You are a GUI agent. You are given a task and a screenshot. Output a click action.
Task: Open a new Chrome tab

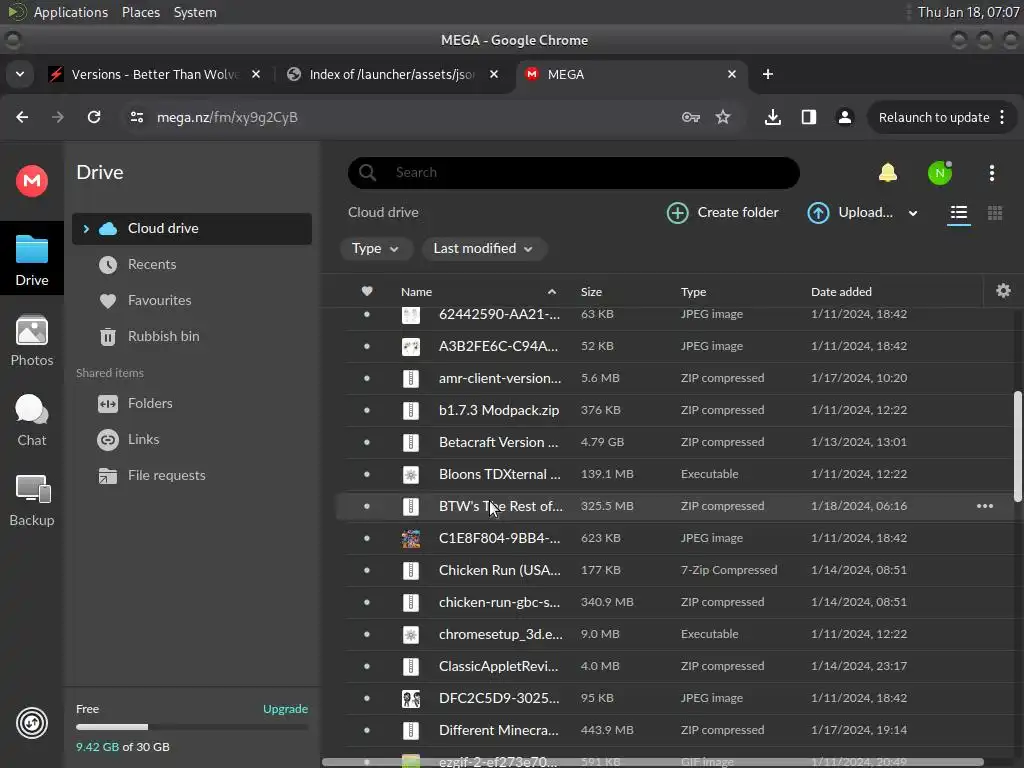(x=768, y=74)
